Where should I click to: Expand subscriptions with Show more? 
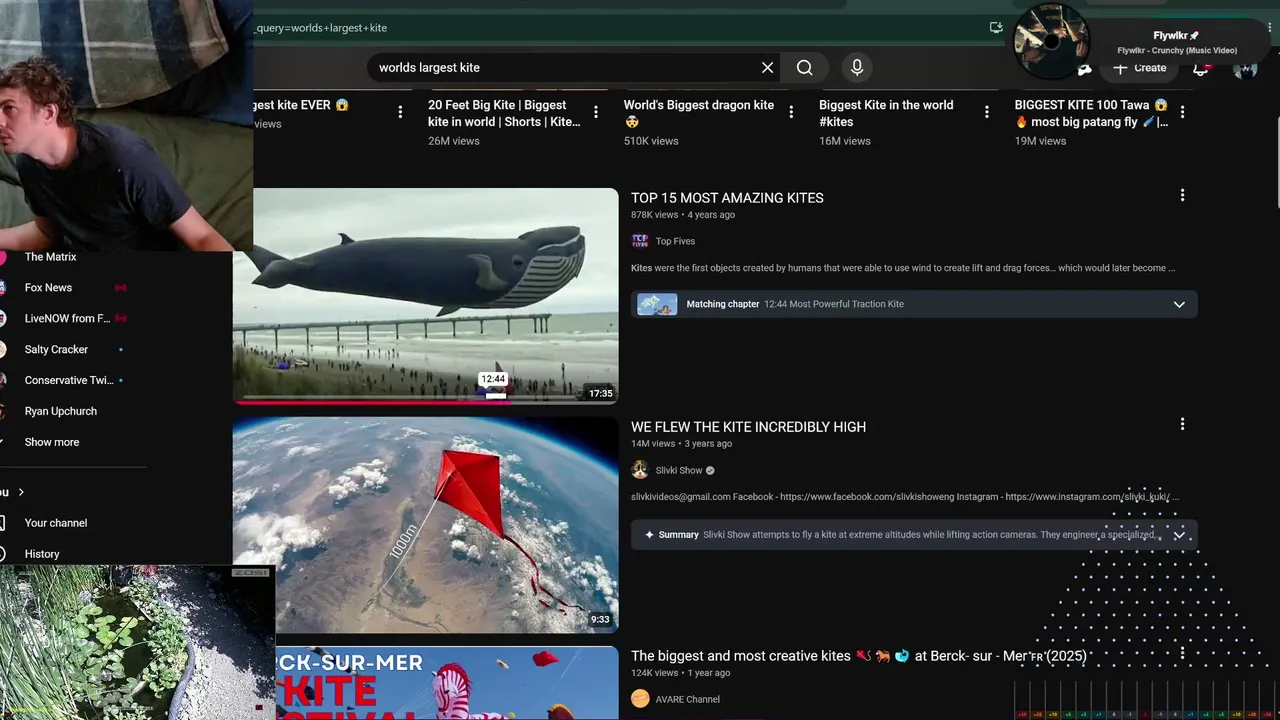tap(52, 442)
